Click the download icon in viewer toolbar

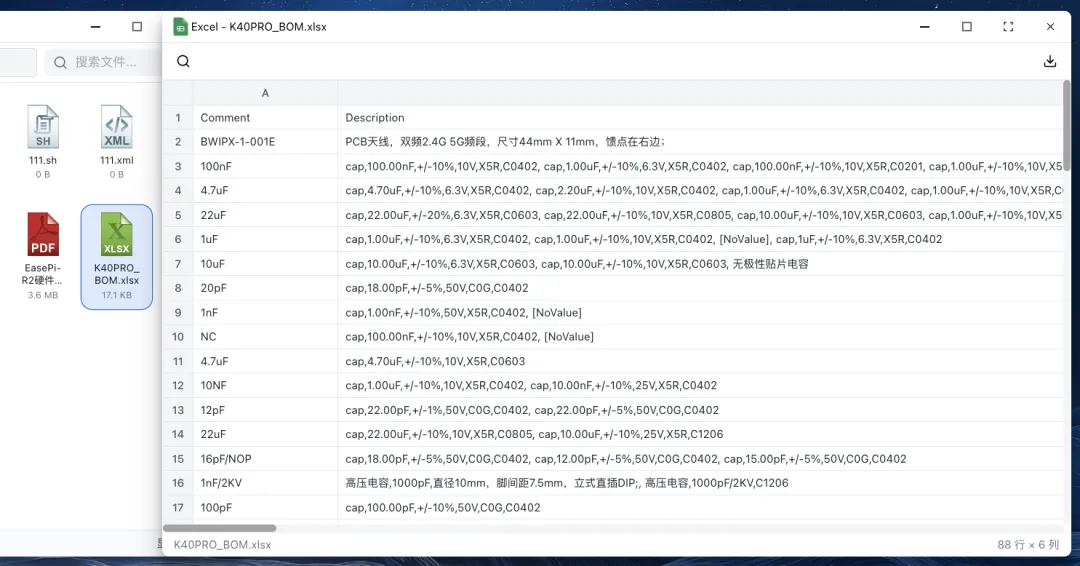click(x=1050, y=61)
